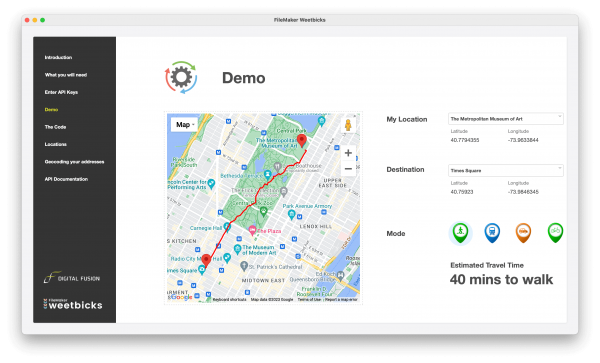The image size is (600, 363).
Task: Open the Map type dropdown
Action: [x=185, y=125]
